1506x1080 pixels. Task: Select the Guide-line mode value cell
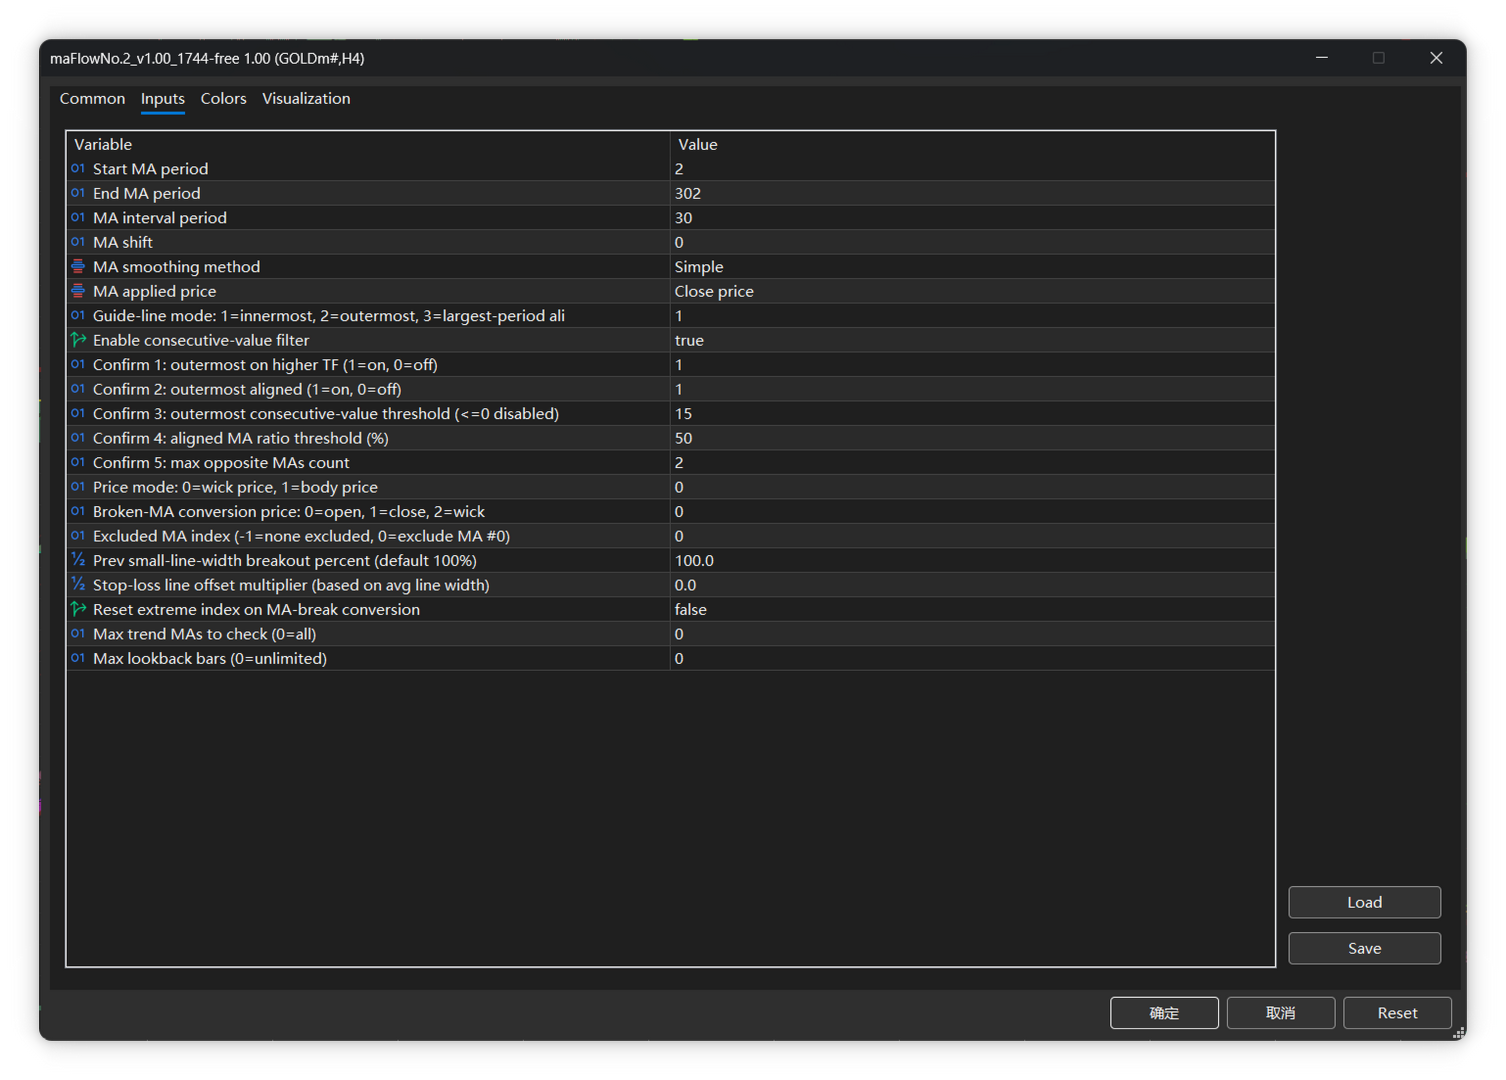(x=972, y=316)
